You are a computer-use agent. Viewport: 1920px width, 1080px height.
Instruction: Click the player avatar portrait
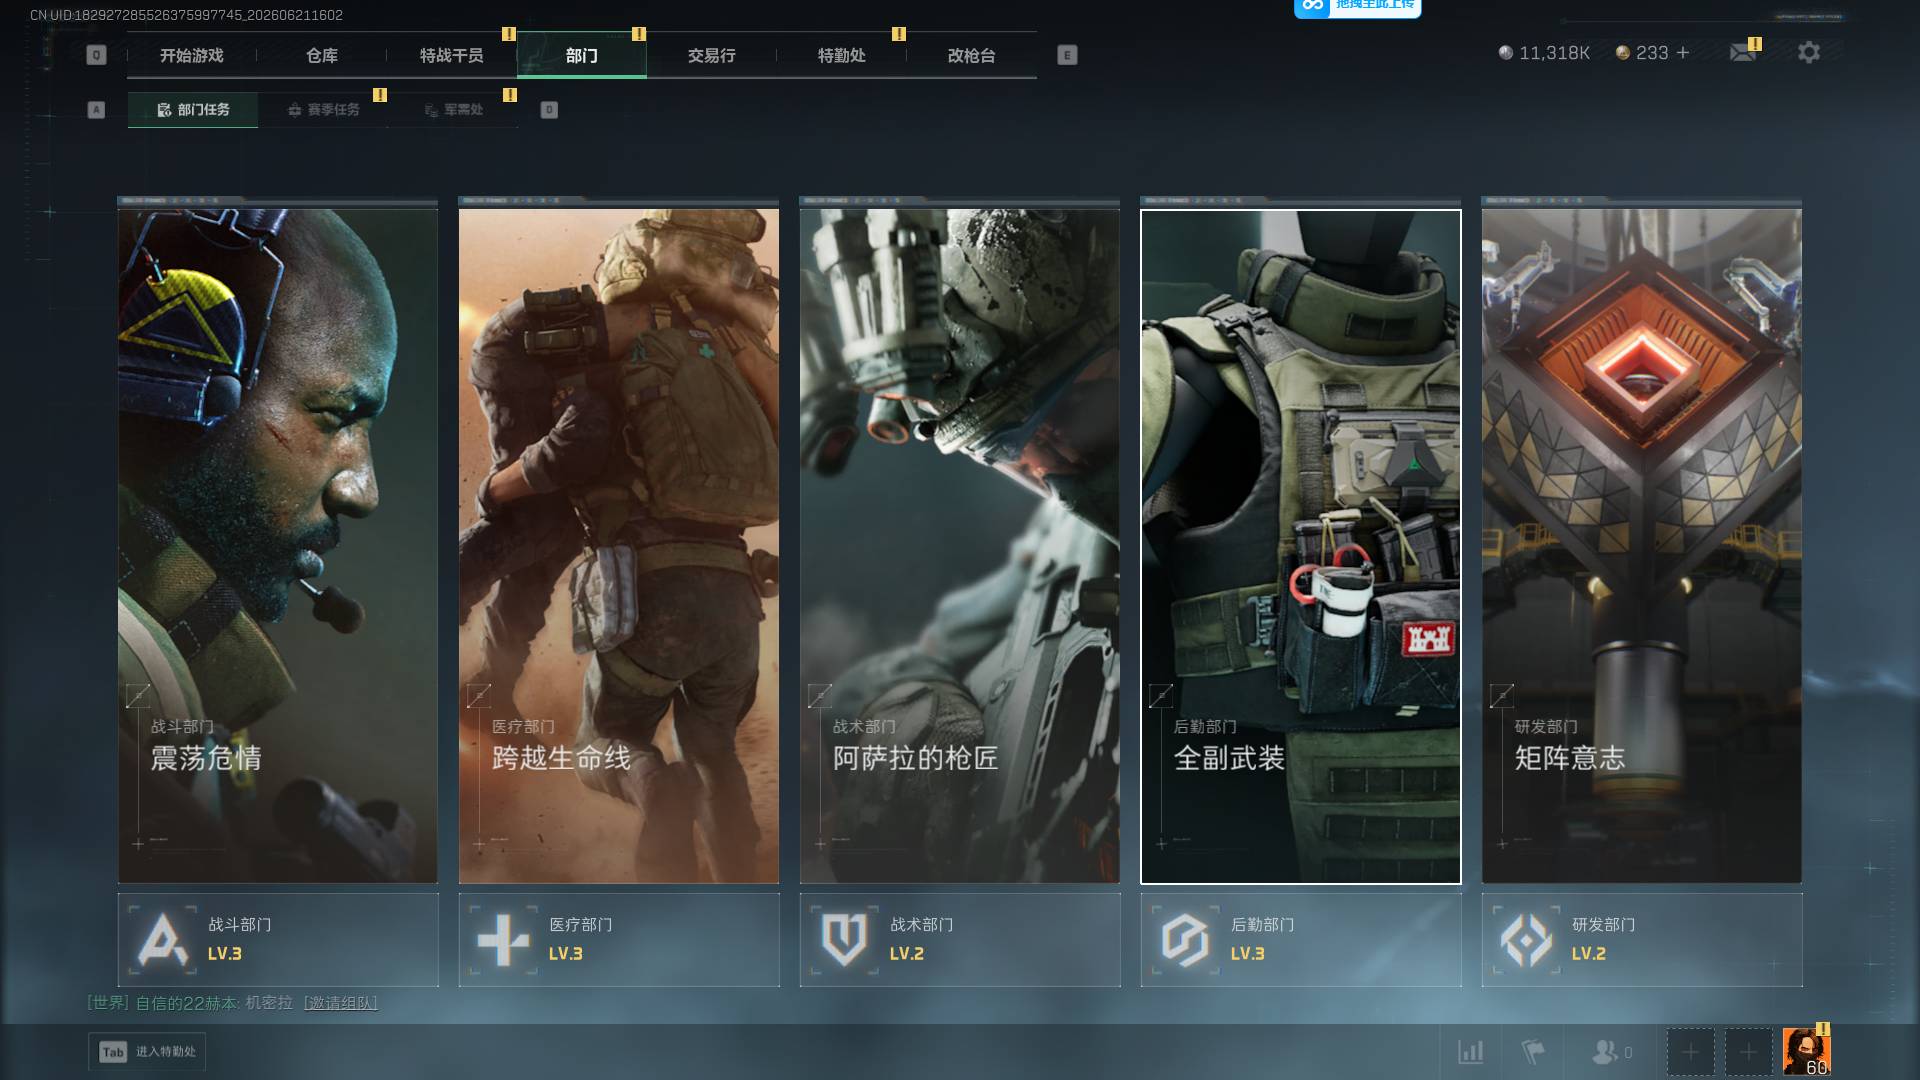tap(1806, 1052)
